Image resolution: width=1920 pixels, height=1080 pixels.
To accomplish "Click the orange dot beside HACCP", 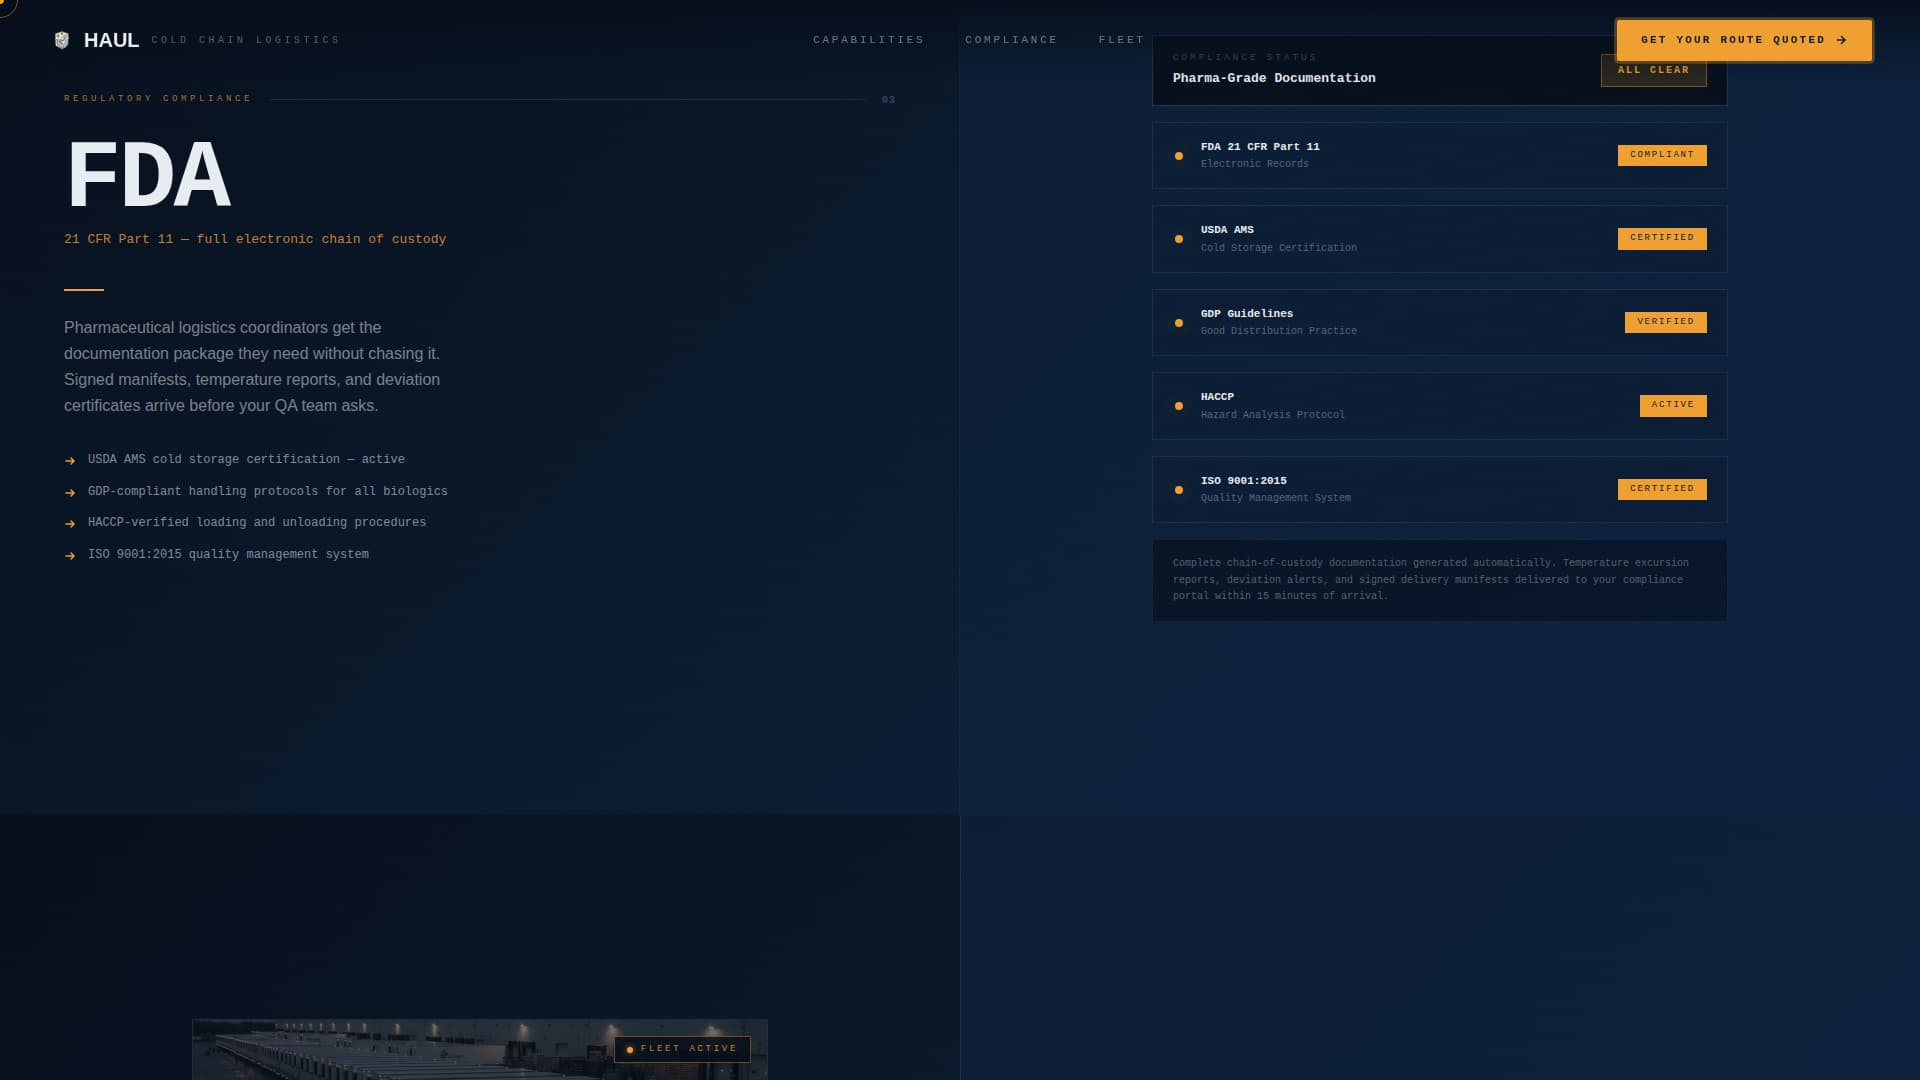I will point(1179,406).
